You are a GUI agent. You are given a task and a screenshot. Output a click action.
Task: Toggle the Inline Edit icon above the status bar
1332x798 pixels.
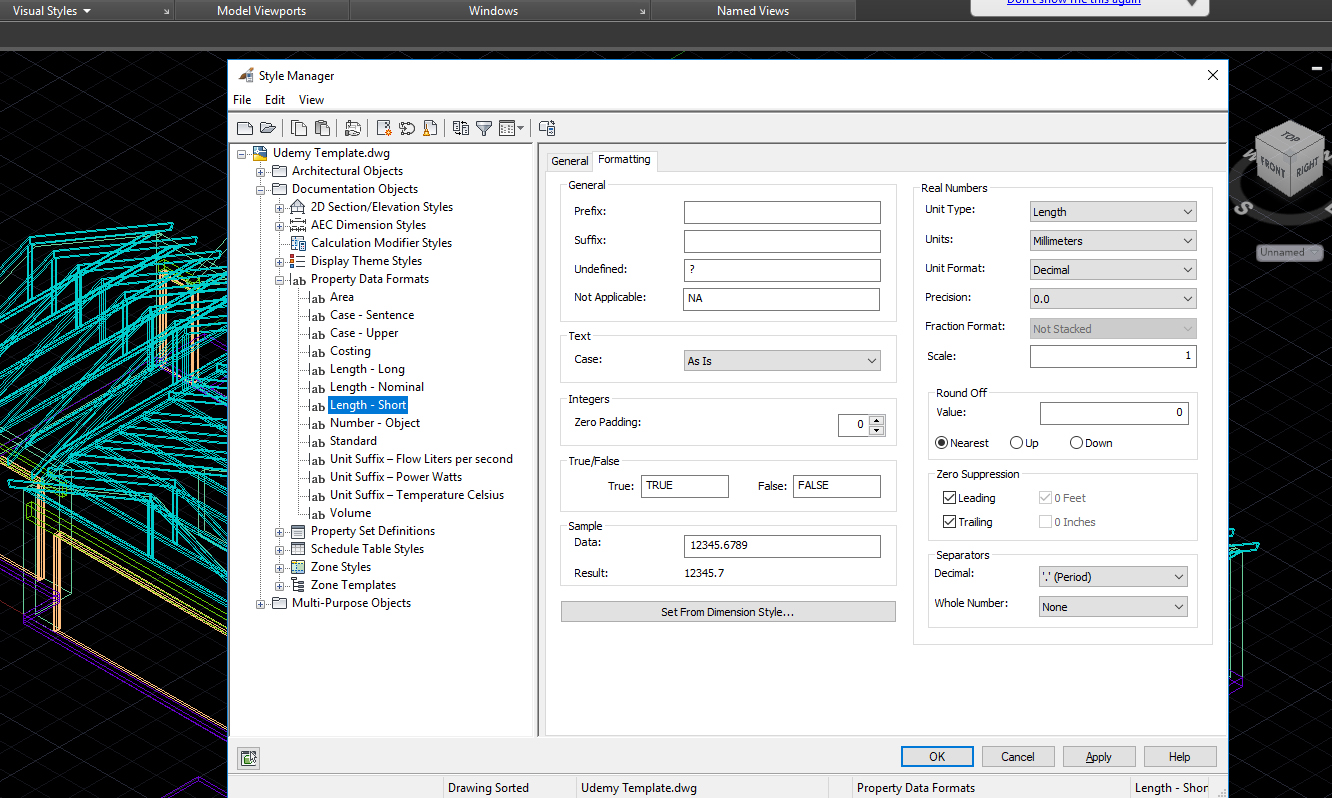point(248,759)
